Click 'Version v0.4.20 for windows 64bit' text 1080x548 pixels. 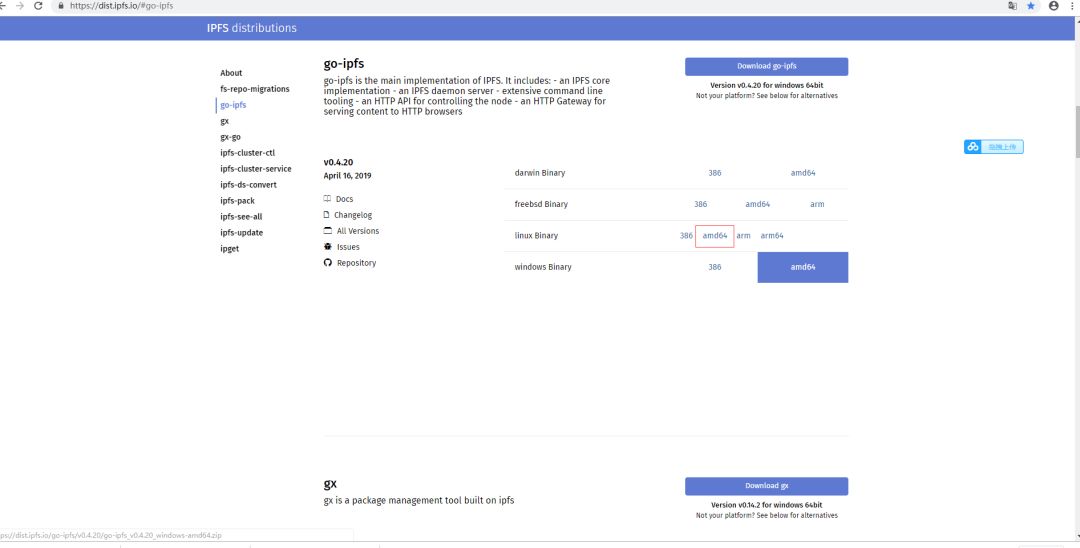(767, 85)
